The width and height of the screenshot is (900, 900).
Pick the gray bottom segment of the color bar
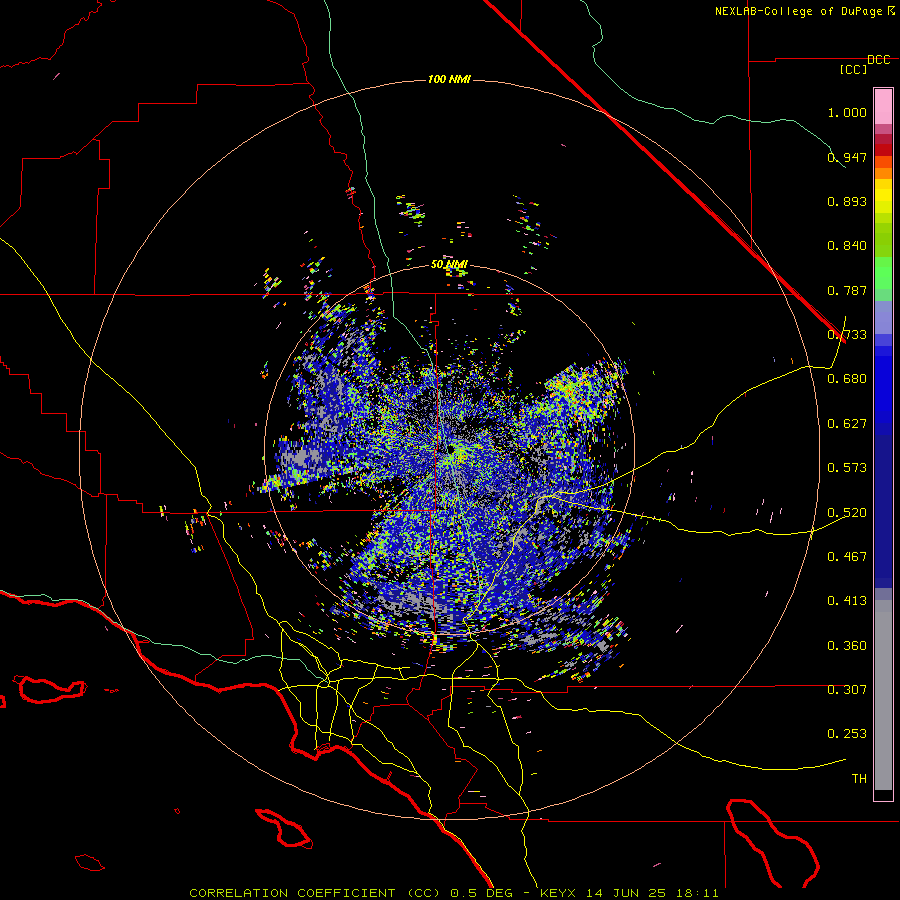pyautogui.click(x=883, y=695)
